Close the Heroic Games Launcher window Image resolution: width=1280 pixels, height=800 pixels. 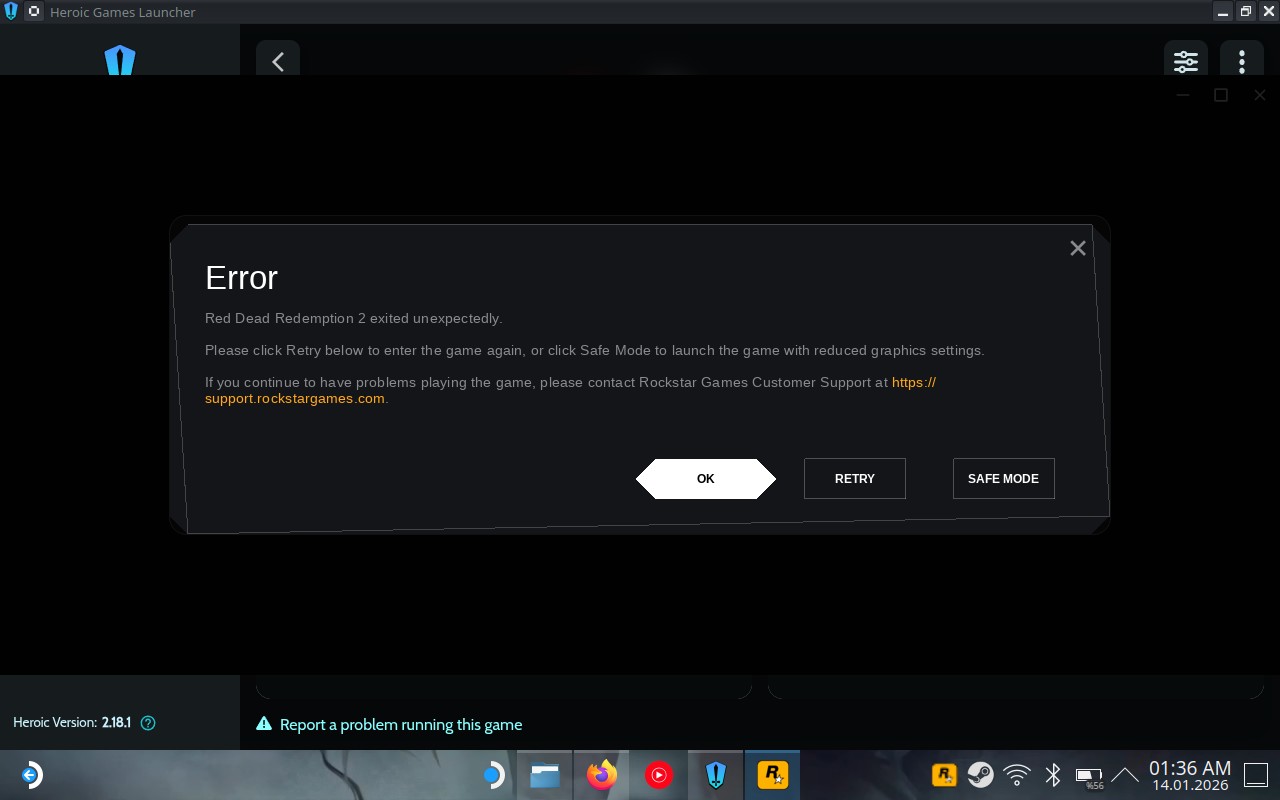[1268, 12]
